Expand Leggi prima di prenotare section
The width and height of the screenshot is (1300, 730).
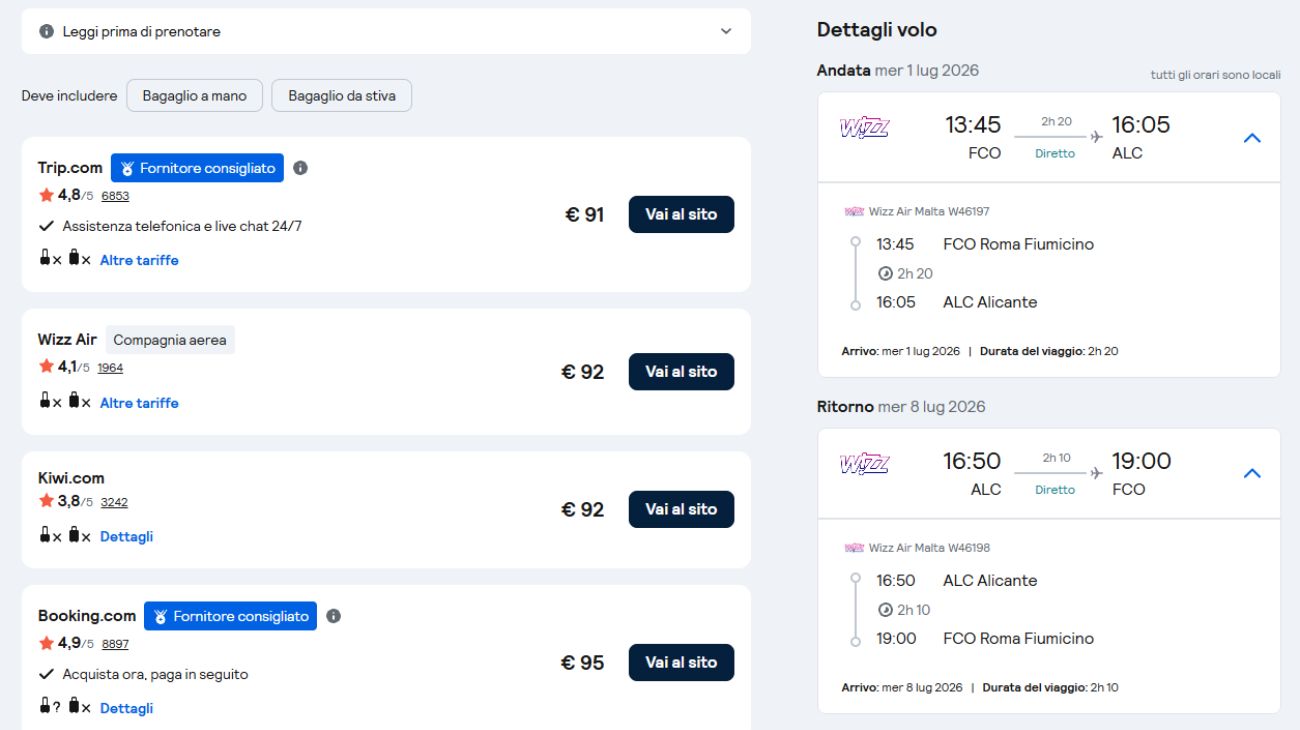point(726,32)
